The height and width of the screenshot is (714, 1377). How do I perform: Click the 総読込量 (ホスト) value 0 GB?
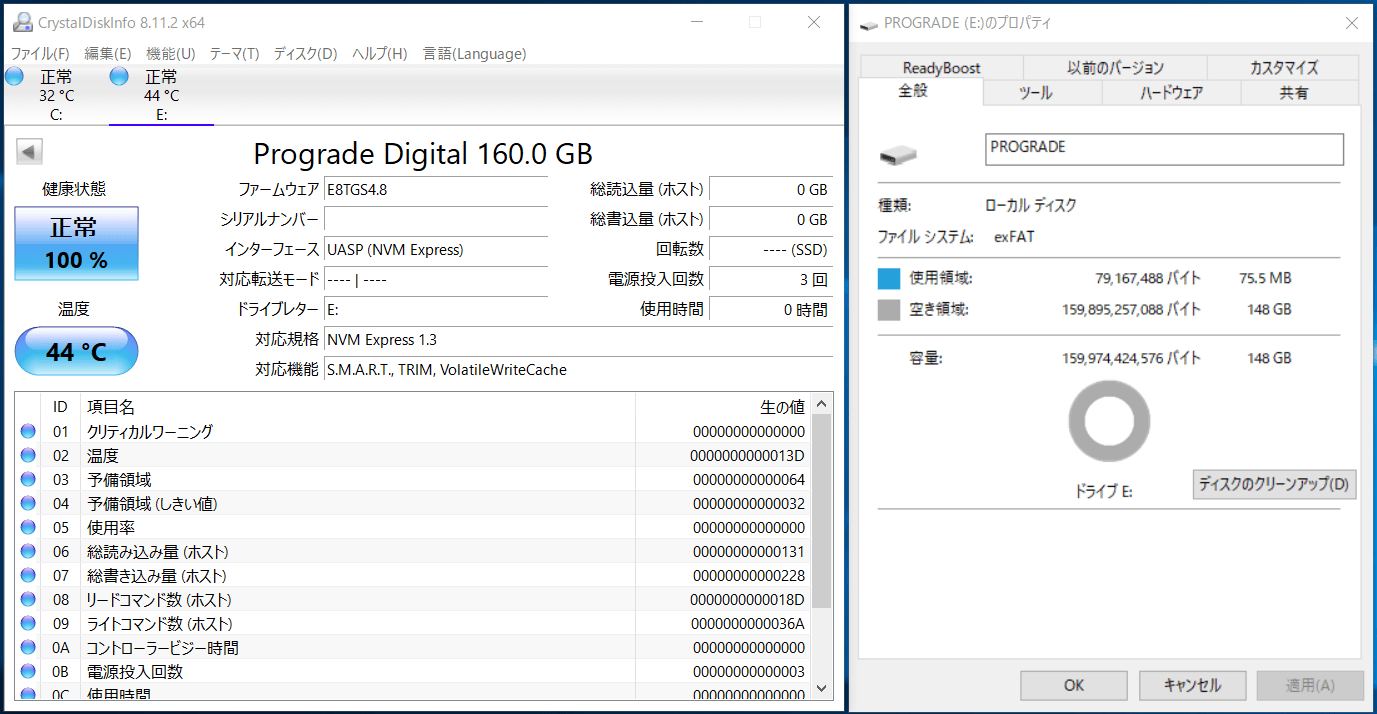coord(771,189)
